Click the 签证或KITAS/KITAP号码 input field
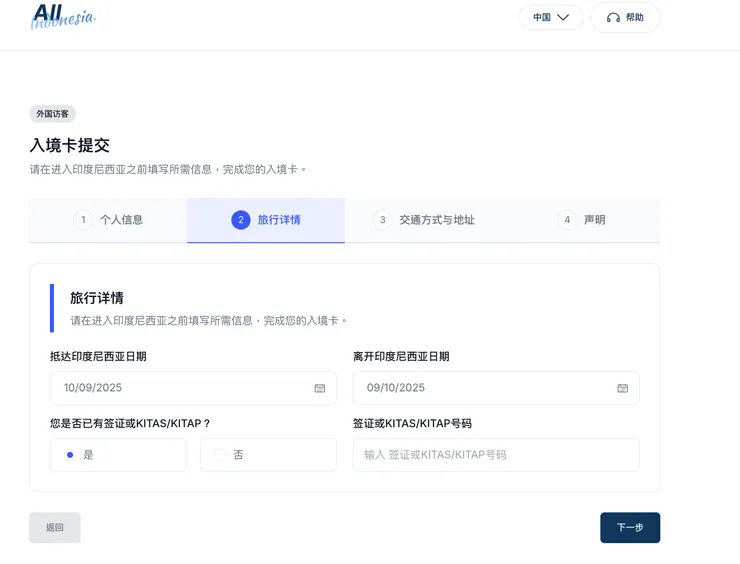This screenshot has height=564, width=740. 496,455
